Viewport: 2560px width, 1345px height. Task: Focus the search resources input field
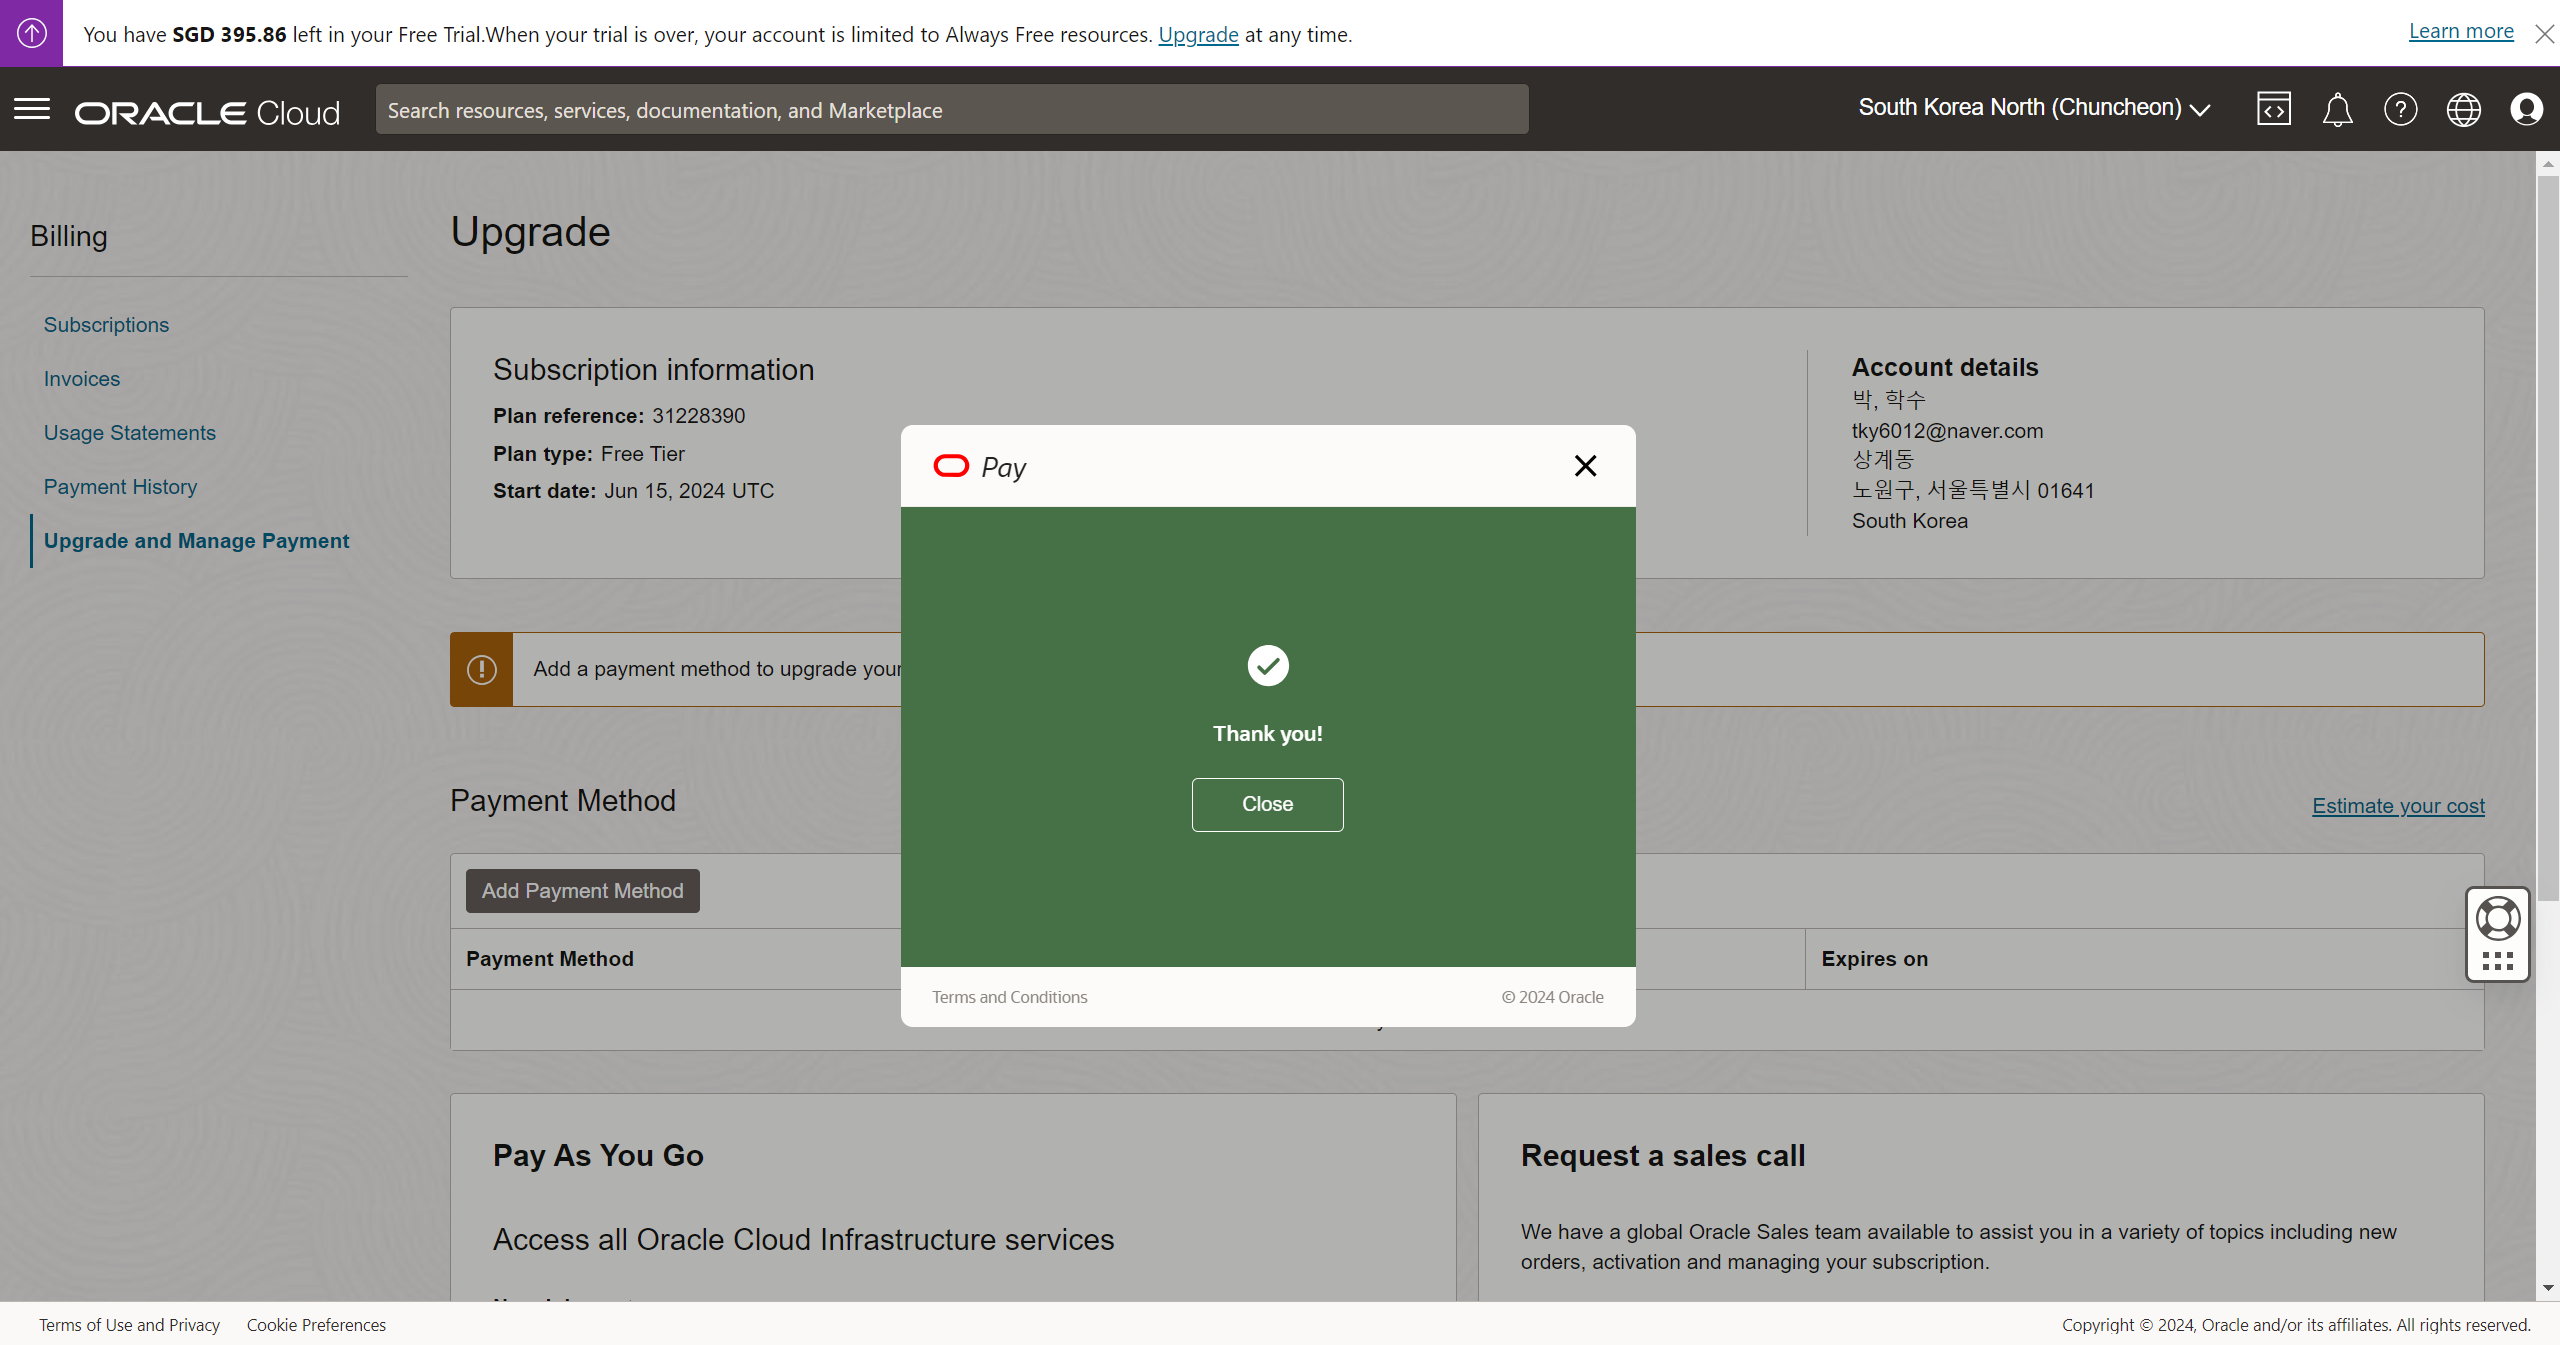point(952,109)
